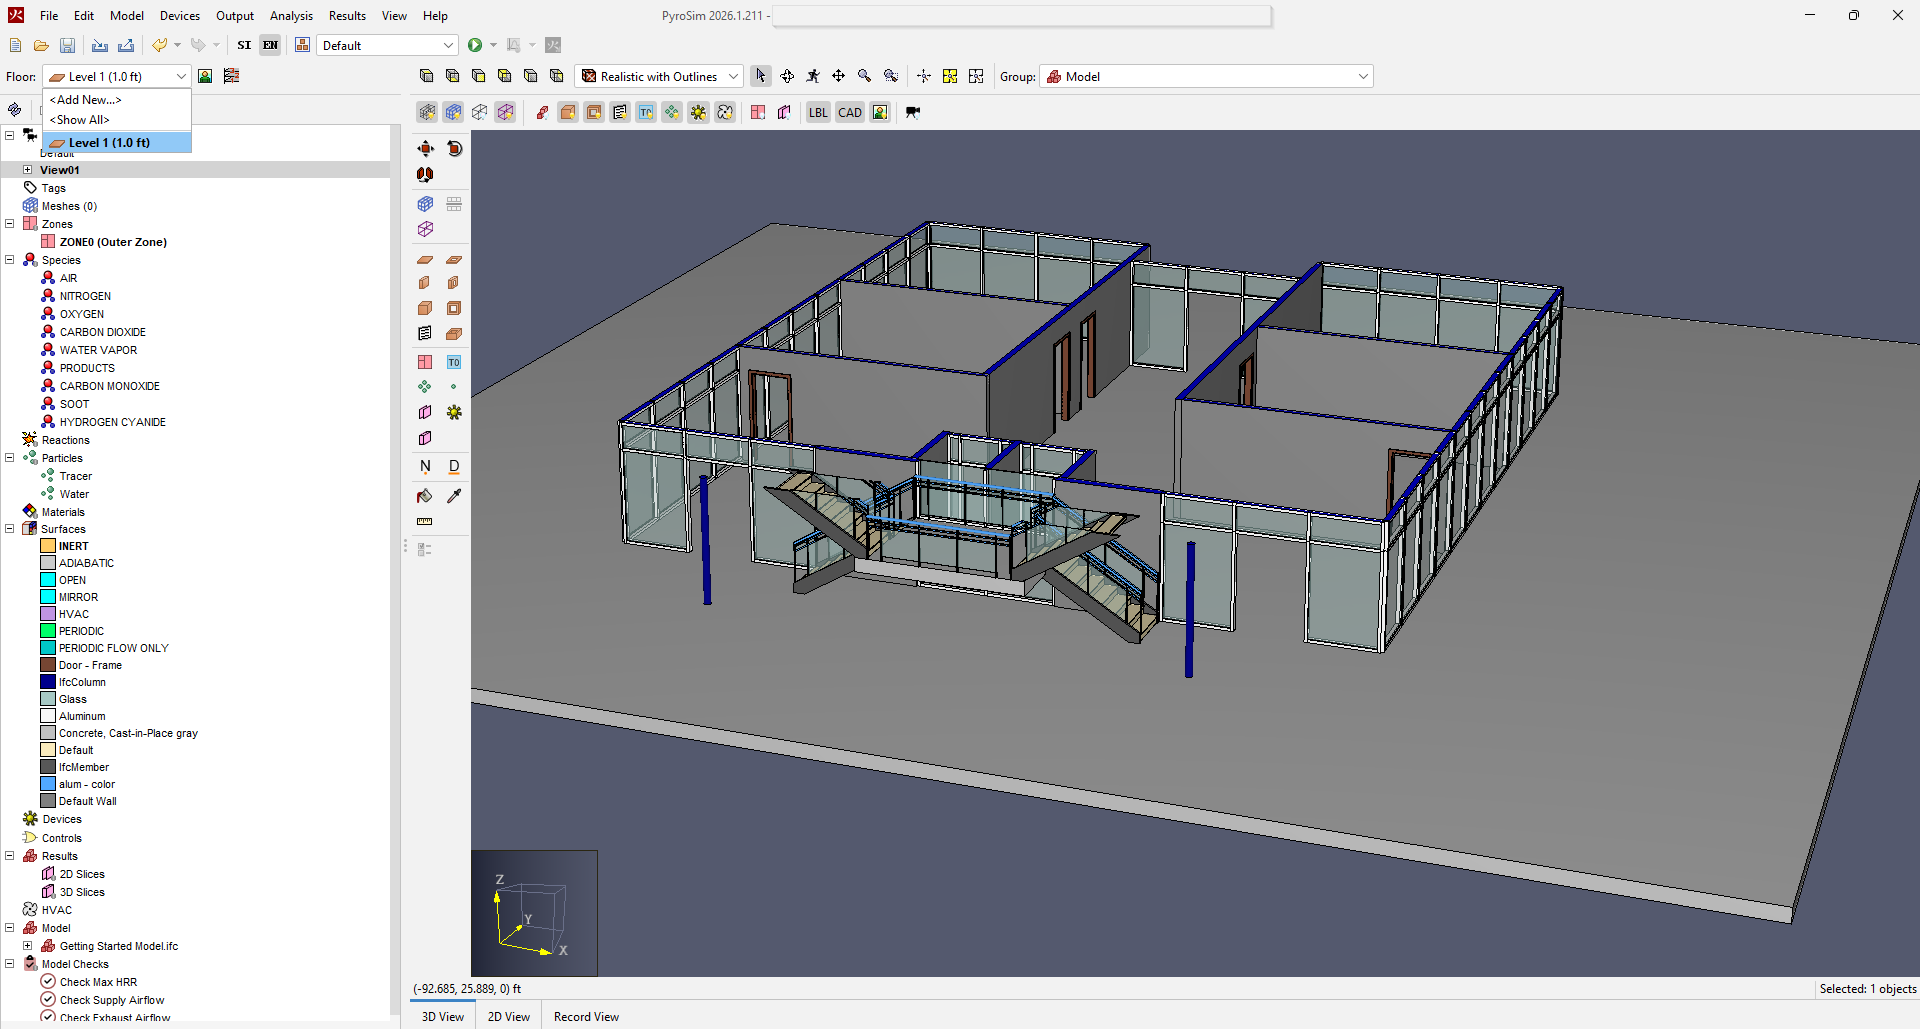
Task: Choose the Measure ruler tool
Action: (x=425, y=522)
